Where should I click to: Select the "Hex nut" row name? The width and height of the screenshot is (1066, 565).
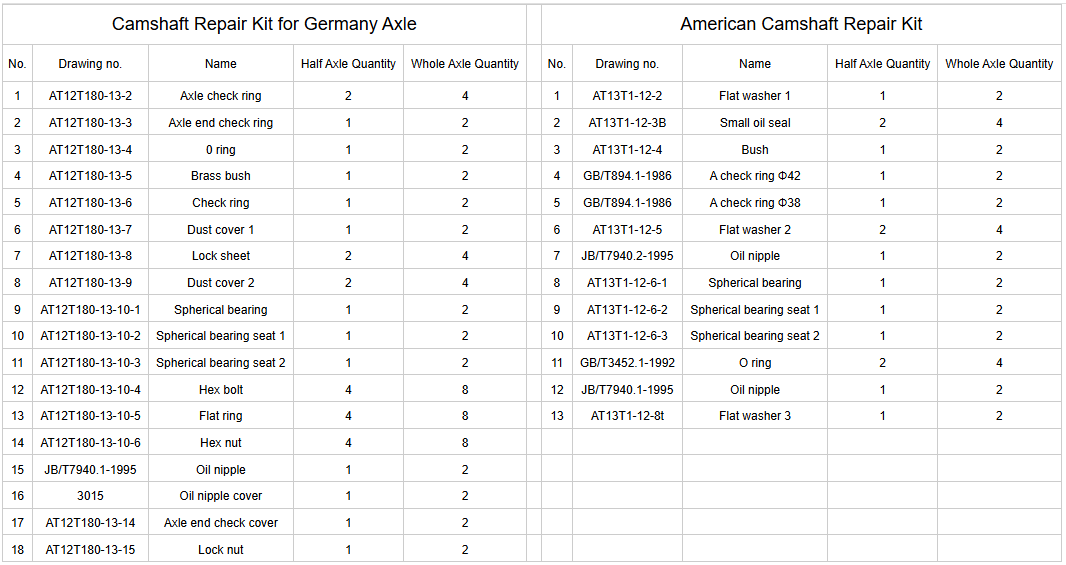(220, 443)
